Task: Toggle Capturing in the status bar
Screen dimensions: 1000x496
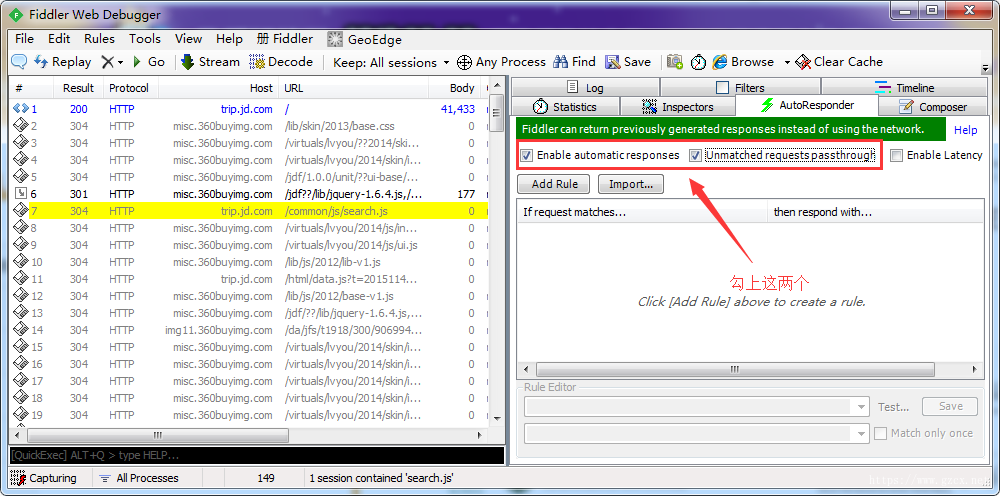Action: [43, 478]
